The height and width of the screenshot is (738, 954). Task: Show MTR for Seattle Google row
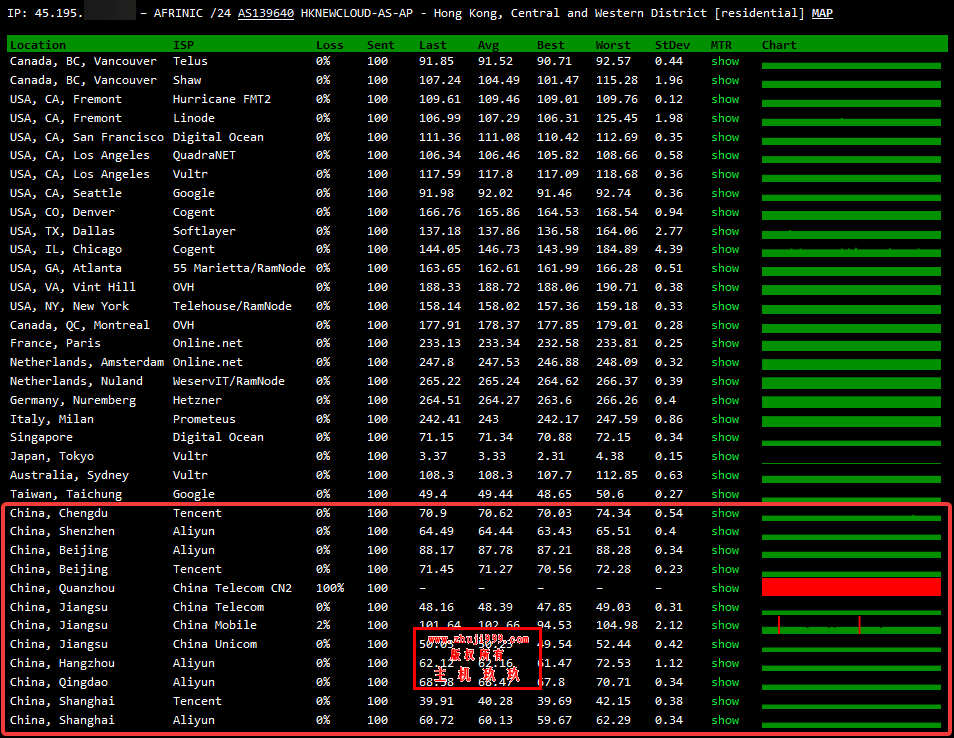point(725,193)
